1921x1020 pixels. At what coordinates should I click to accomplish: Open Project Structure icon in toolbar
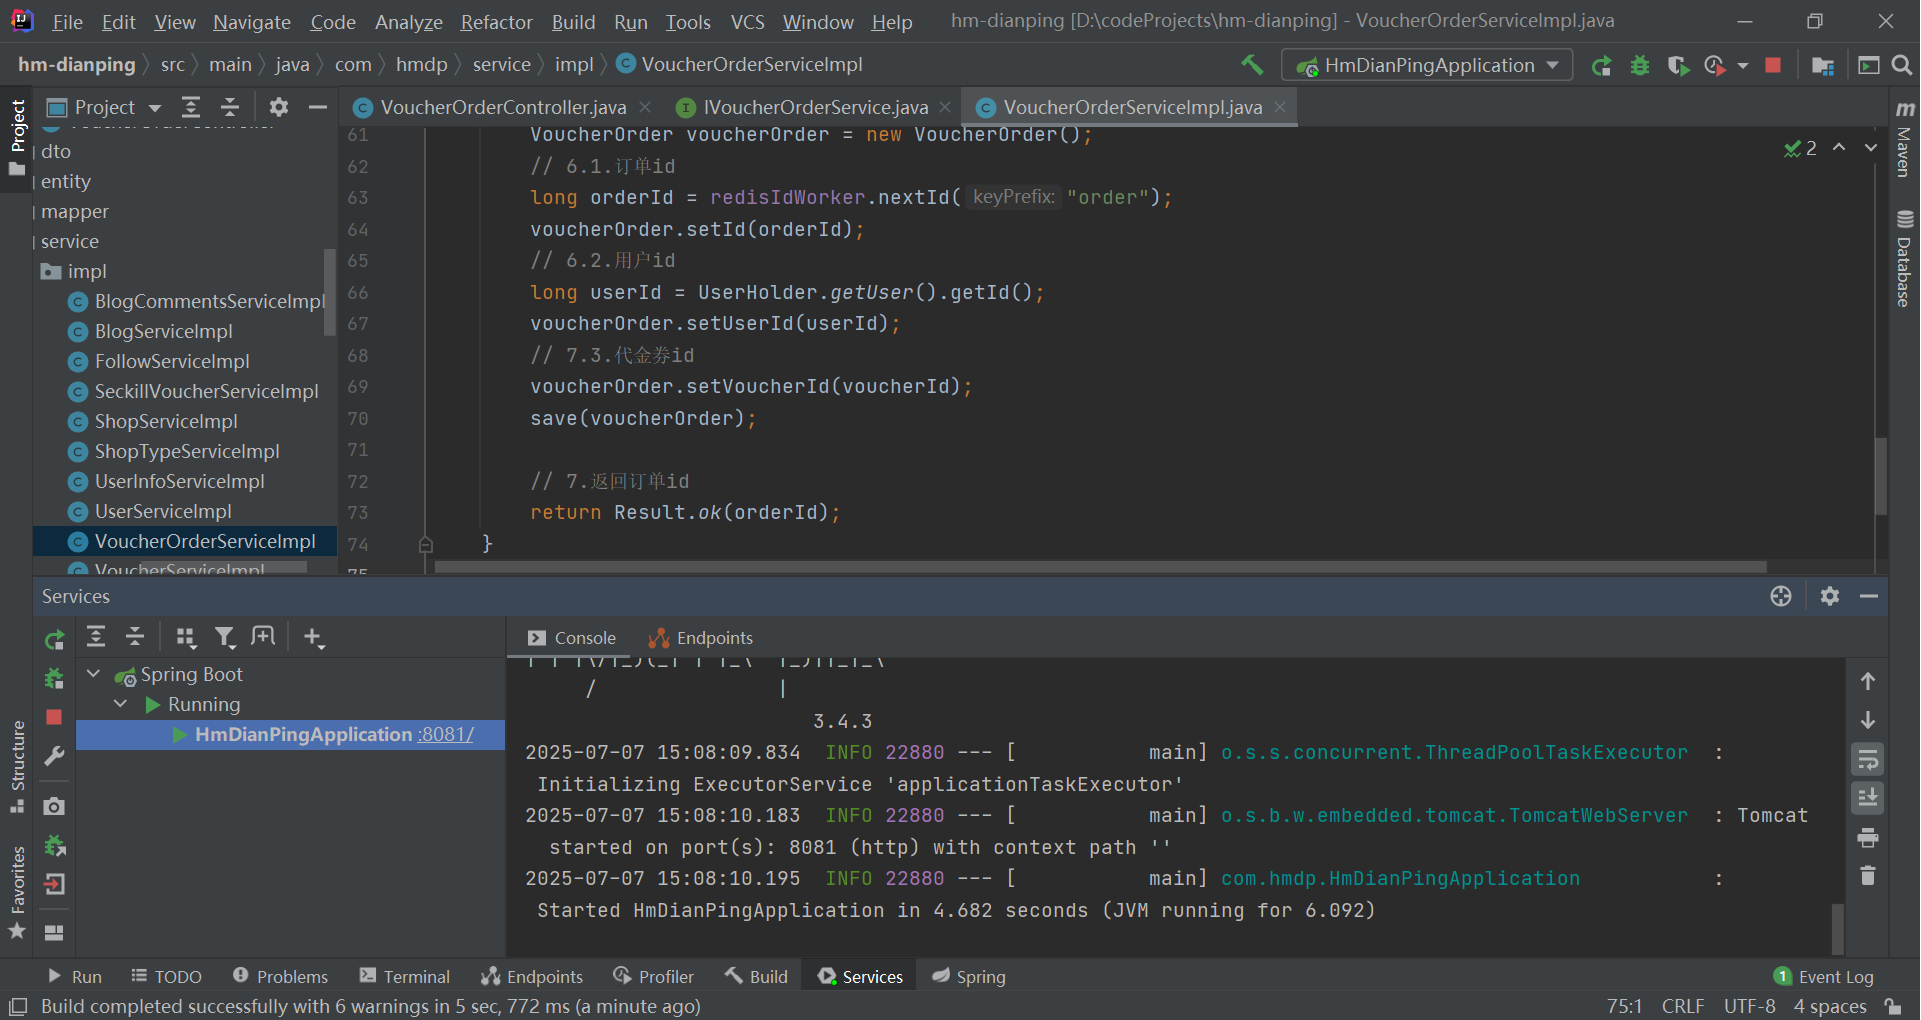(1823, 66)
